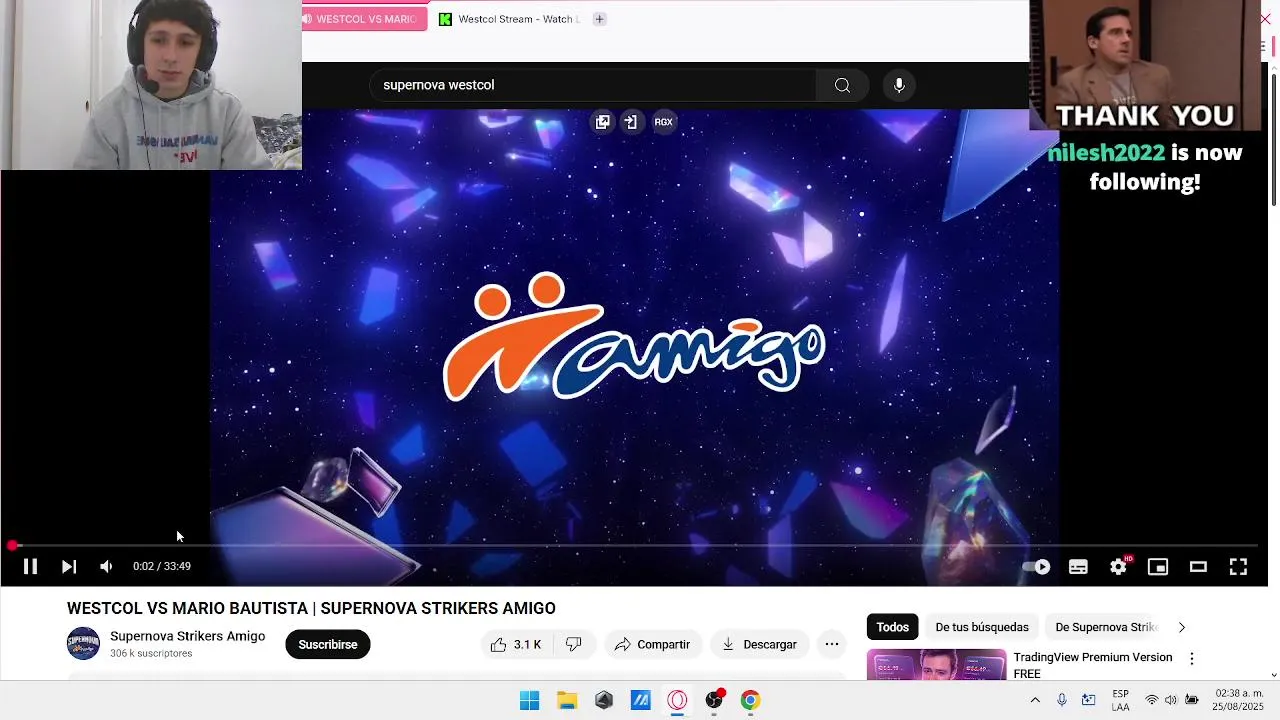This screenshot has width=1280, height=720.
Task: Open File Explorer from the taskbar
Action: [567, 700]
